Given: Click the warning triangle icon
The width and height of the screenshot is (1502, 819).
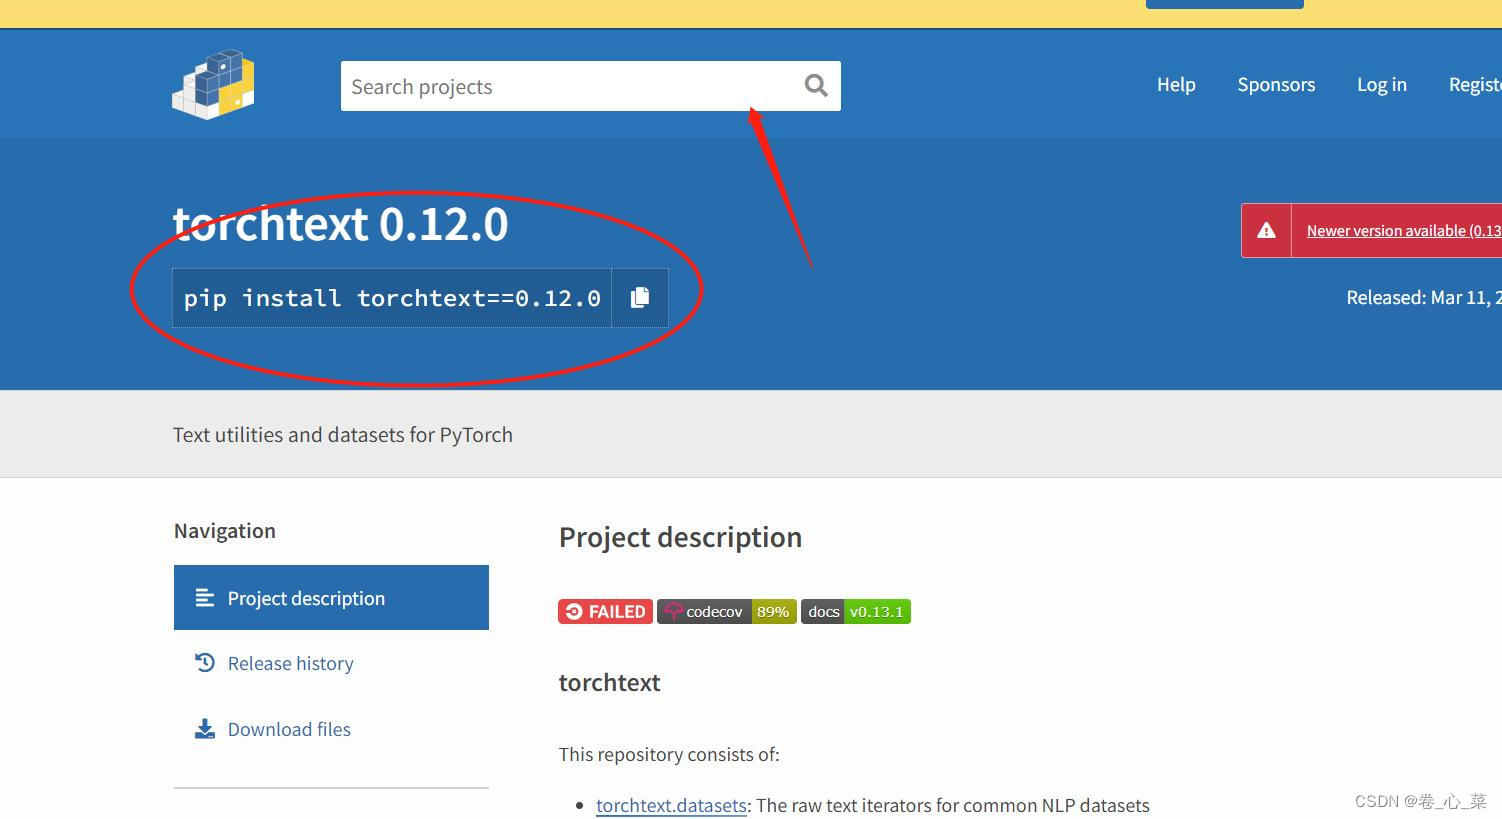Looking at the screenshot, I should [1266, 231].
